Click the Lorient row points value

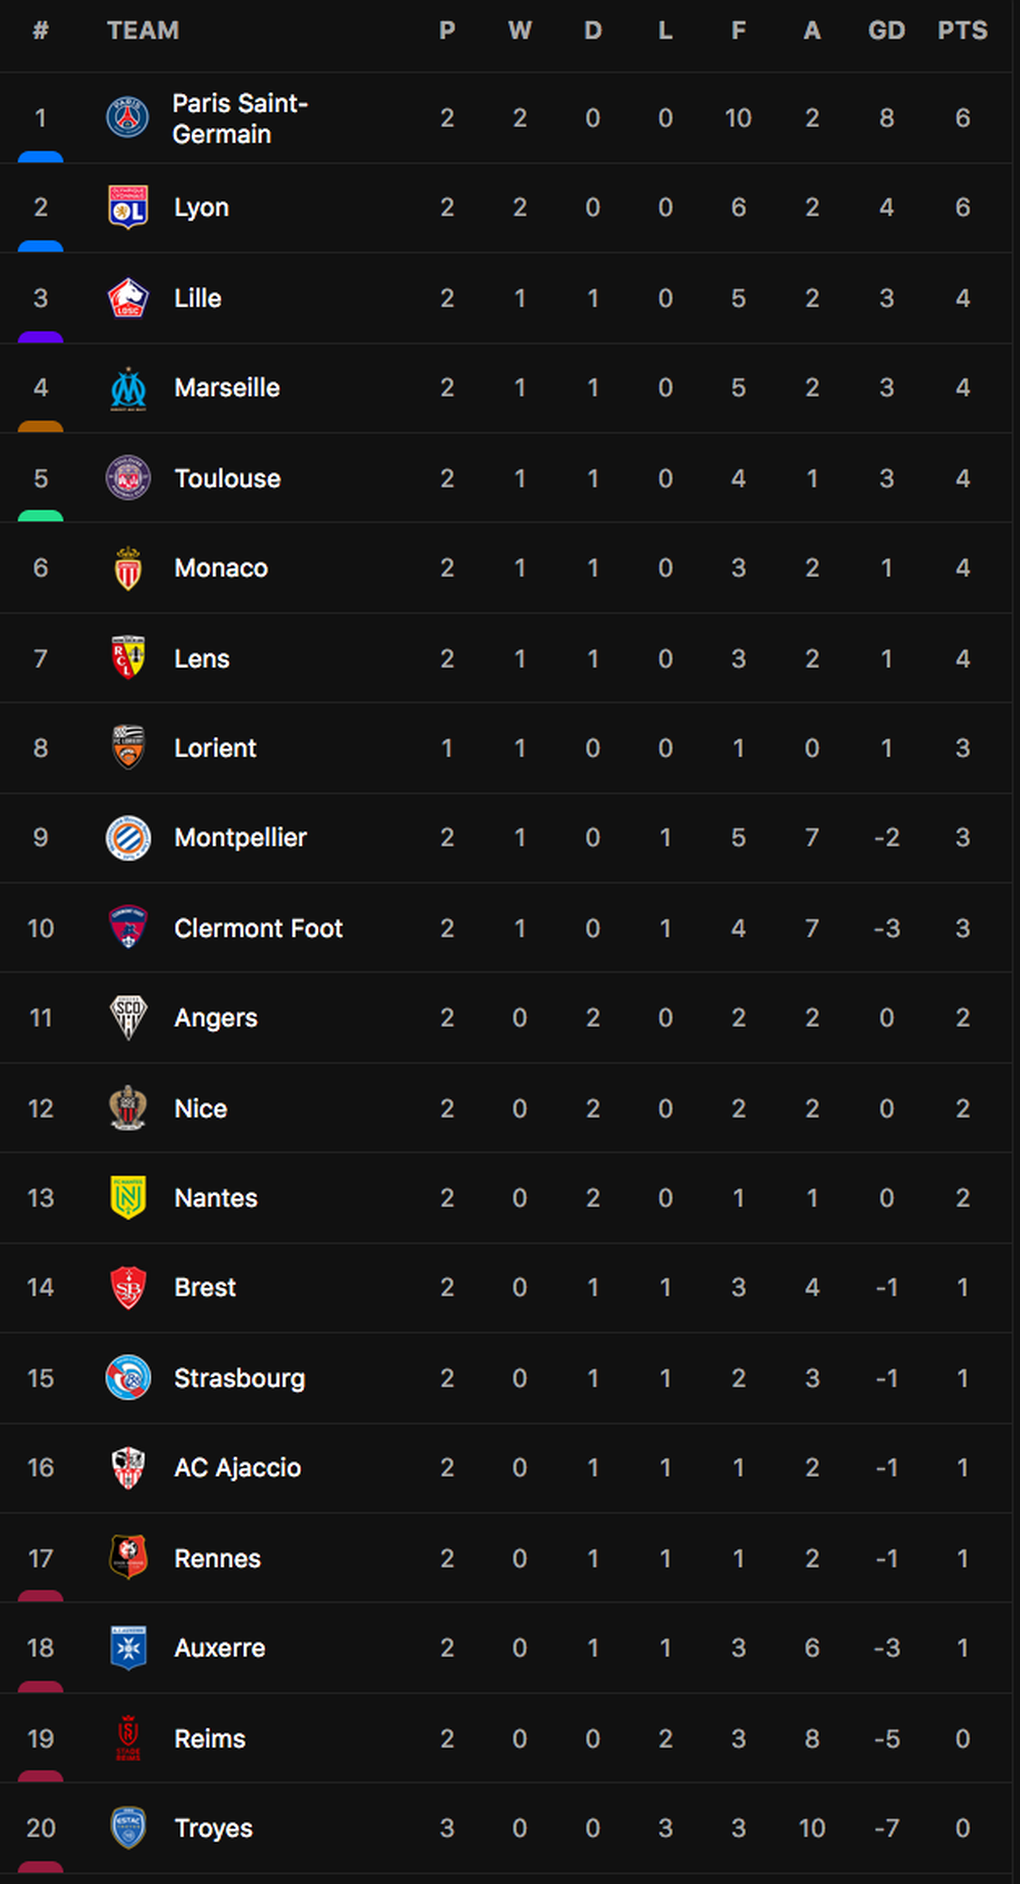[x=962, y=748]
